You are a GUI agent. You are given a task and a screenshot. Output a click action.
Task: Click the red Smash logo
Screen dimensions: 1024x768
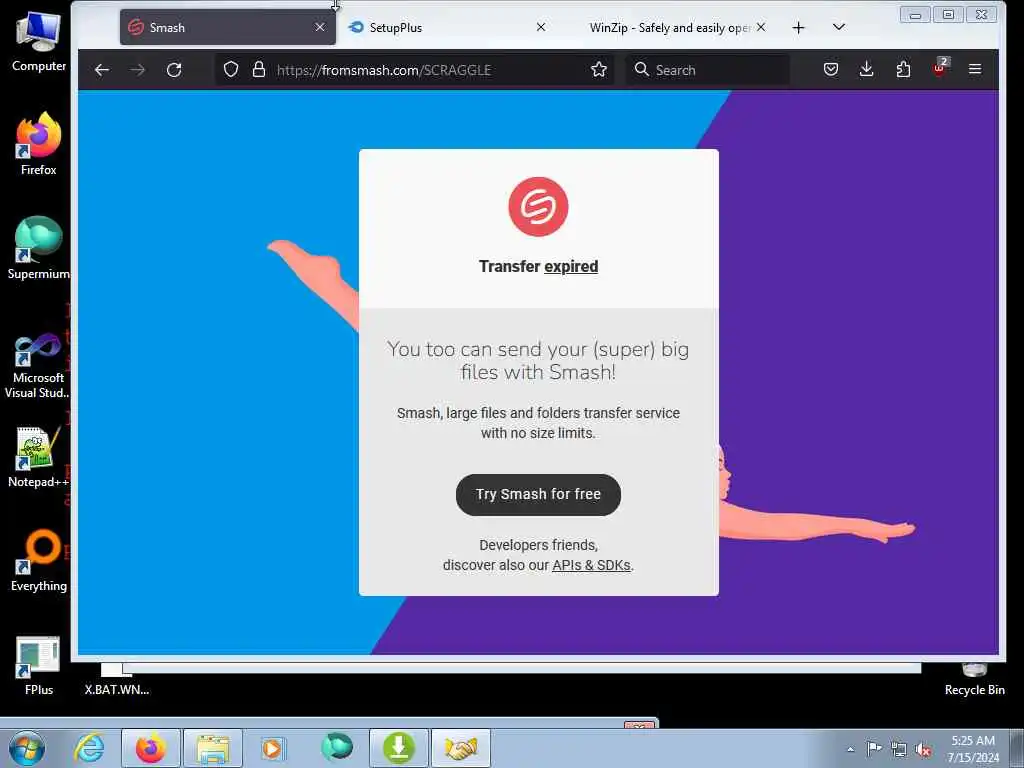click(538, 206)
